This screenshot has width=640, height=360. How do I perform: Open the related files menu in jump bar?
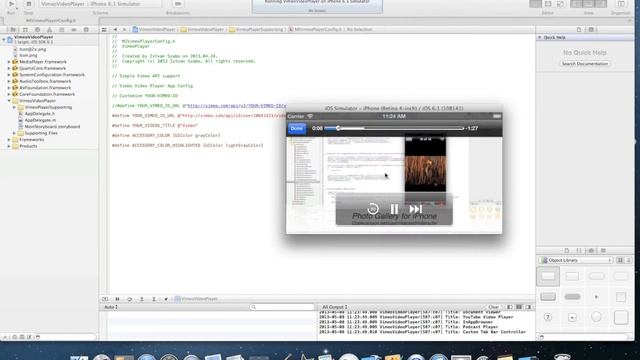coord(104,30)
